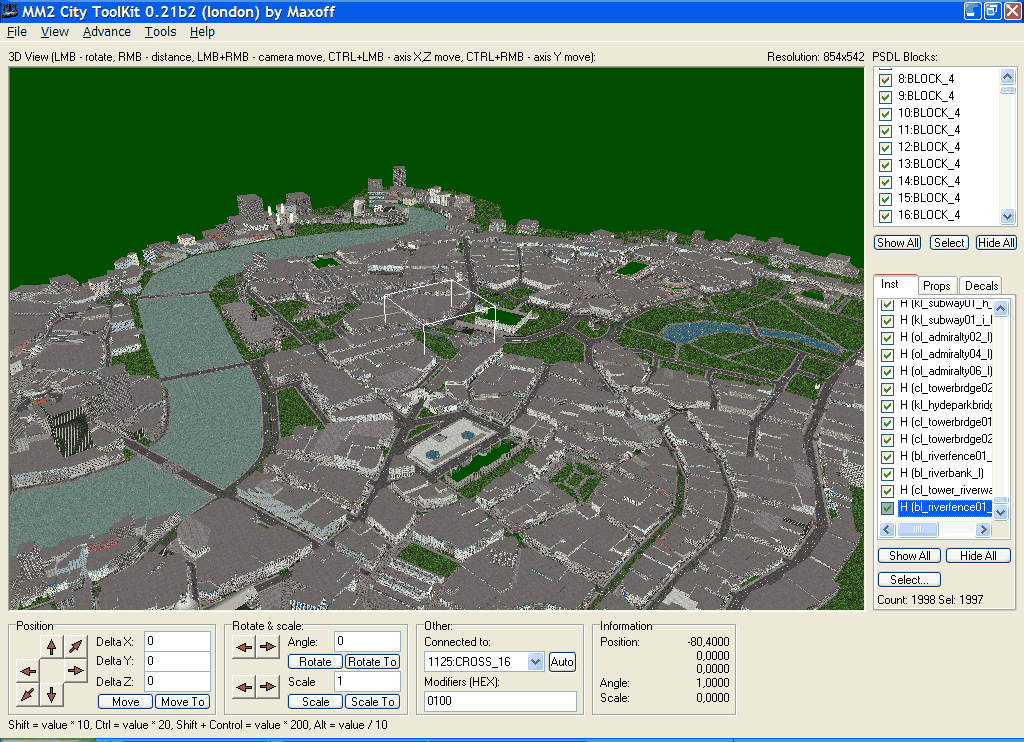The width and height of the screenshot is (1024, 742).
Task: Toggle the 14:BLOCK_4 block checkbox
Action: [885, 181]
